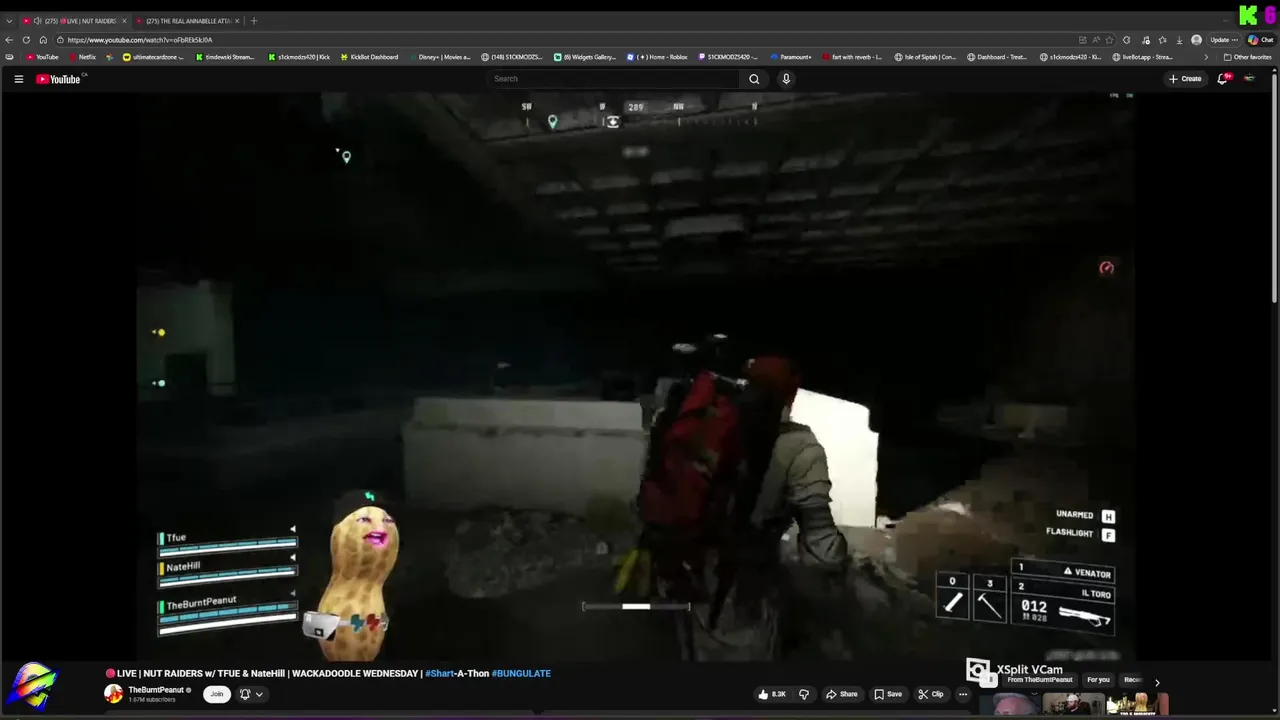Open YouTube bookmark in favorites bar
This screenshot has width=1280, height=720.
42,57
